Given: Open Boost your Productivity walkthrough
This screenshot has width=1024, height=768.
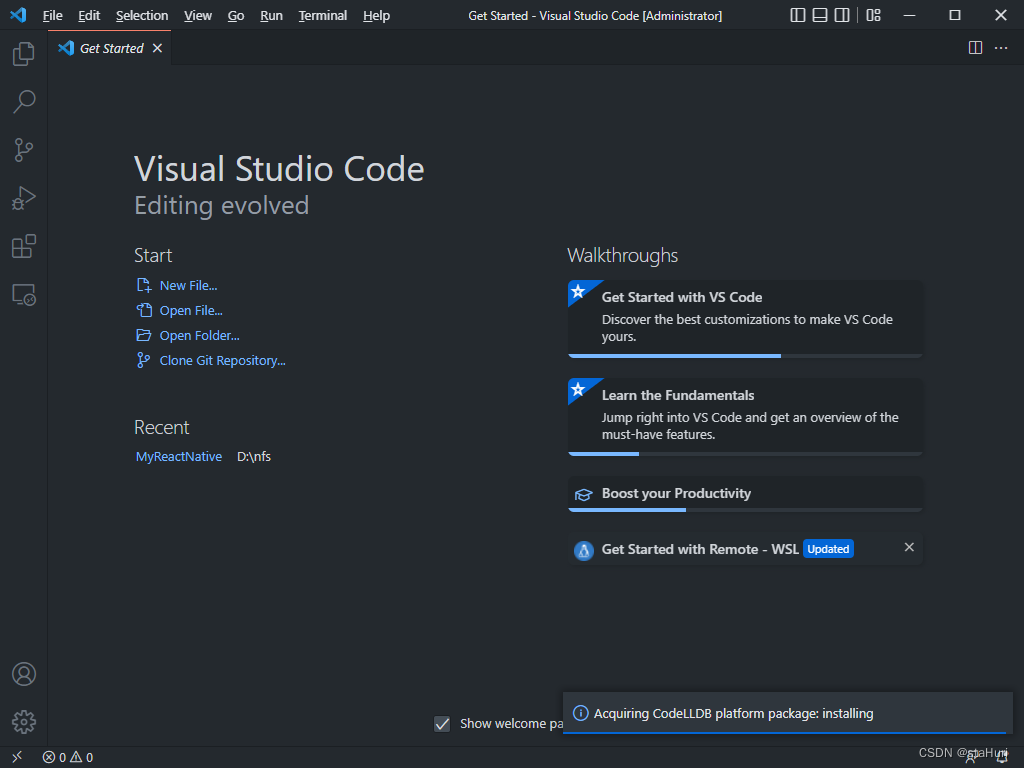Looking at the screenshot, I should coord(745,494).
